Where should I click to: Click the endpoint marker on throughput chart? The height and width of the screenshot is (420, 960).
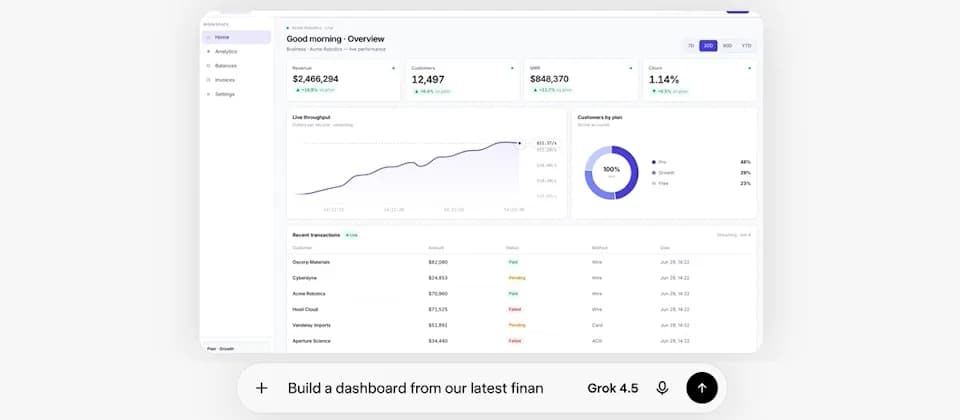tap(519, 143)
